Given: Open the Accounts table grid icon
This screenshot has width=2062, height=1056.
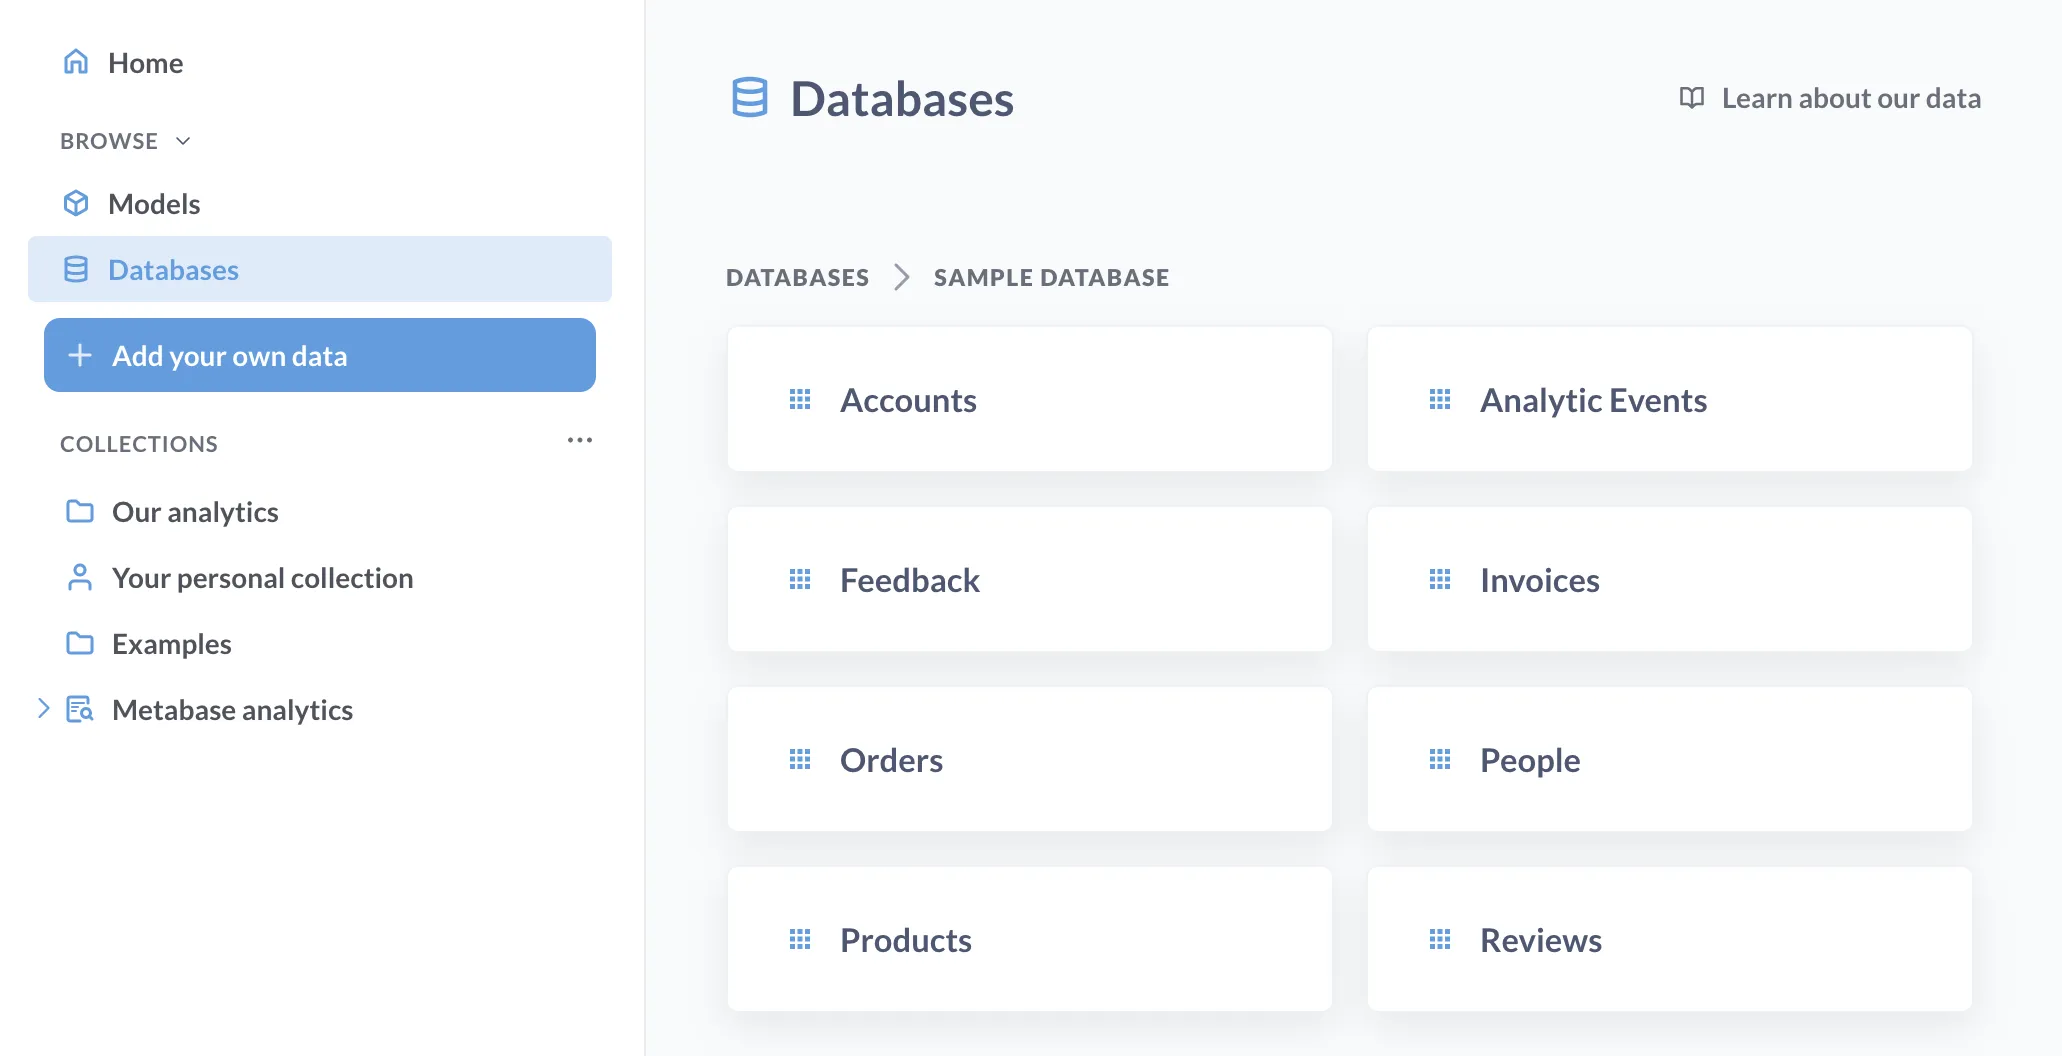Looking at the screenshot, I should [799, 399].
